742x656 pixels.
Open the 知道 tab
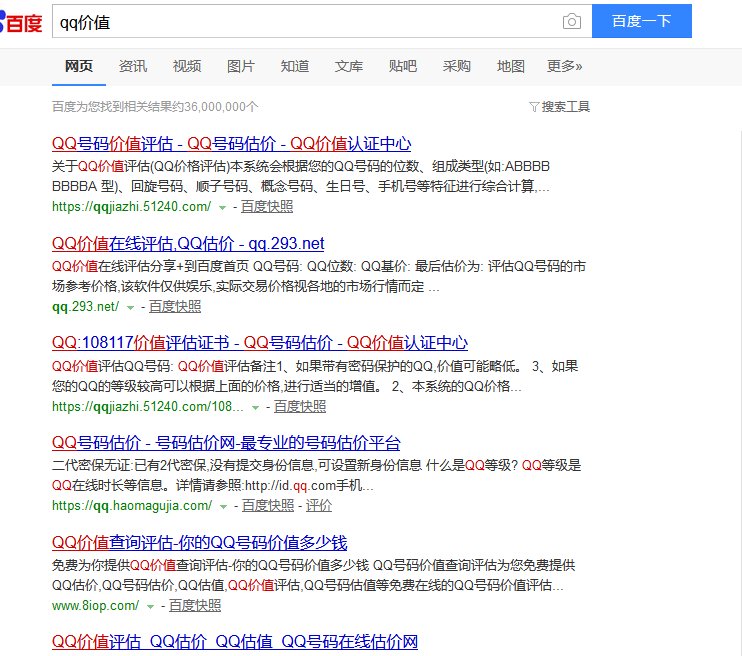point(295,66)
